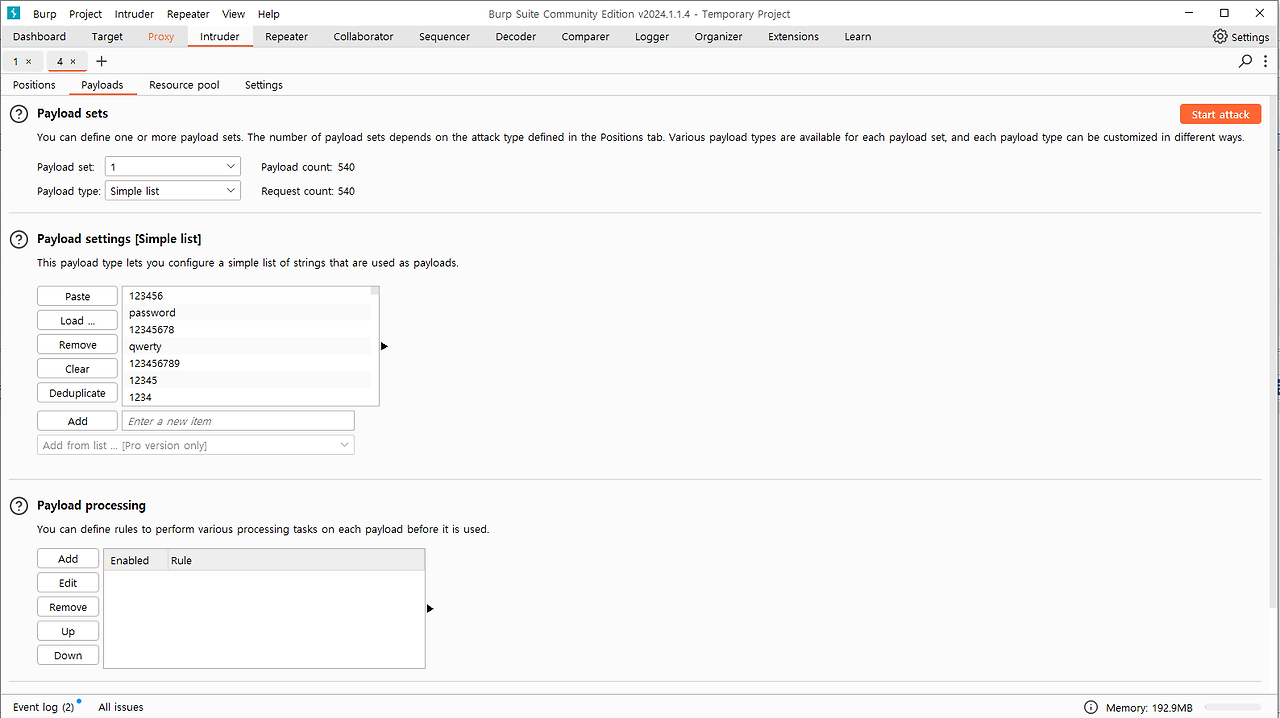
Task: Open the Project menu
Action: coord(86,14)
